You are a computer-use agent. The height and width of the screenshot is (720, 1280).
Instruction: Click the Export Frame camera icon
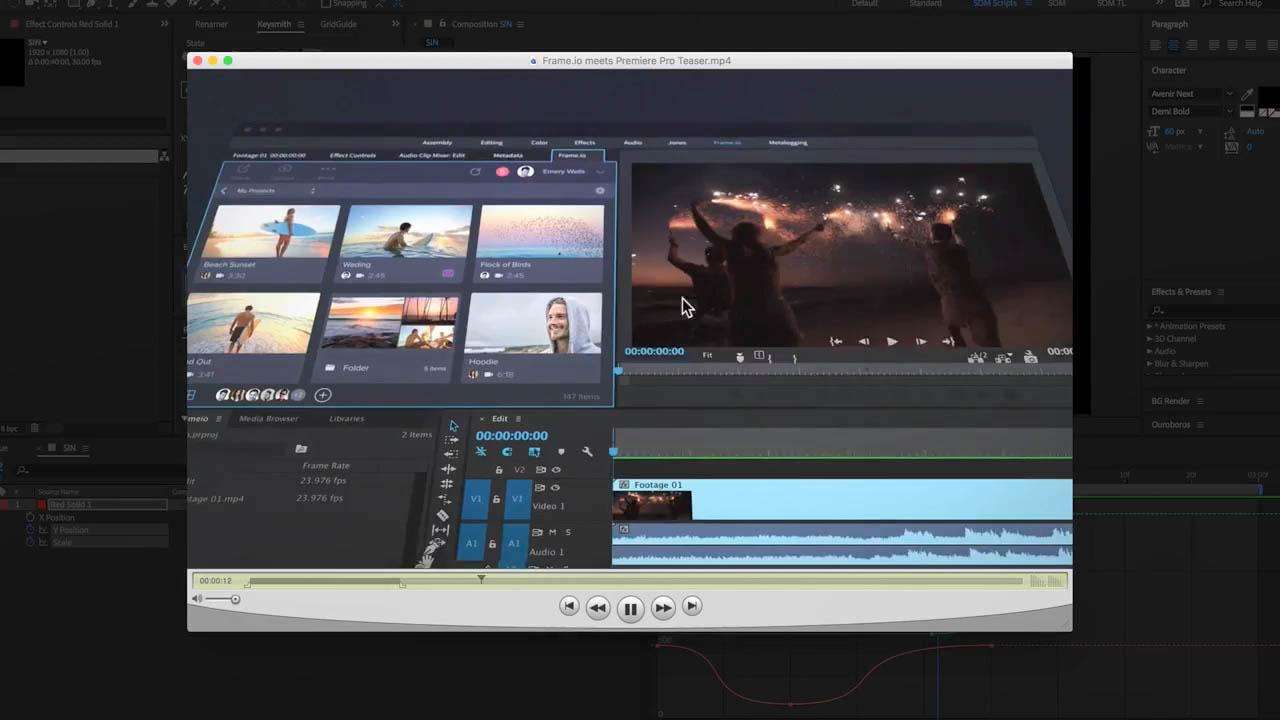tap(1029, 356)
